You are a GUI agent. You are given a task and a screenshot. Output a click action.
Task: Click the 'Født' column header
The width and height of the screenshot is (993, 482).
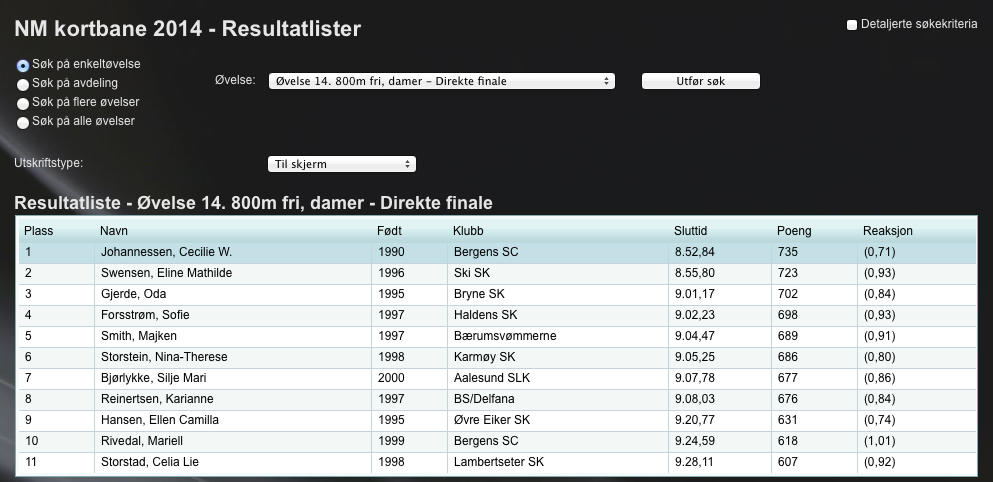tap(392, 231)
